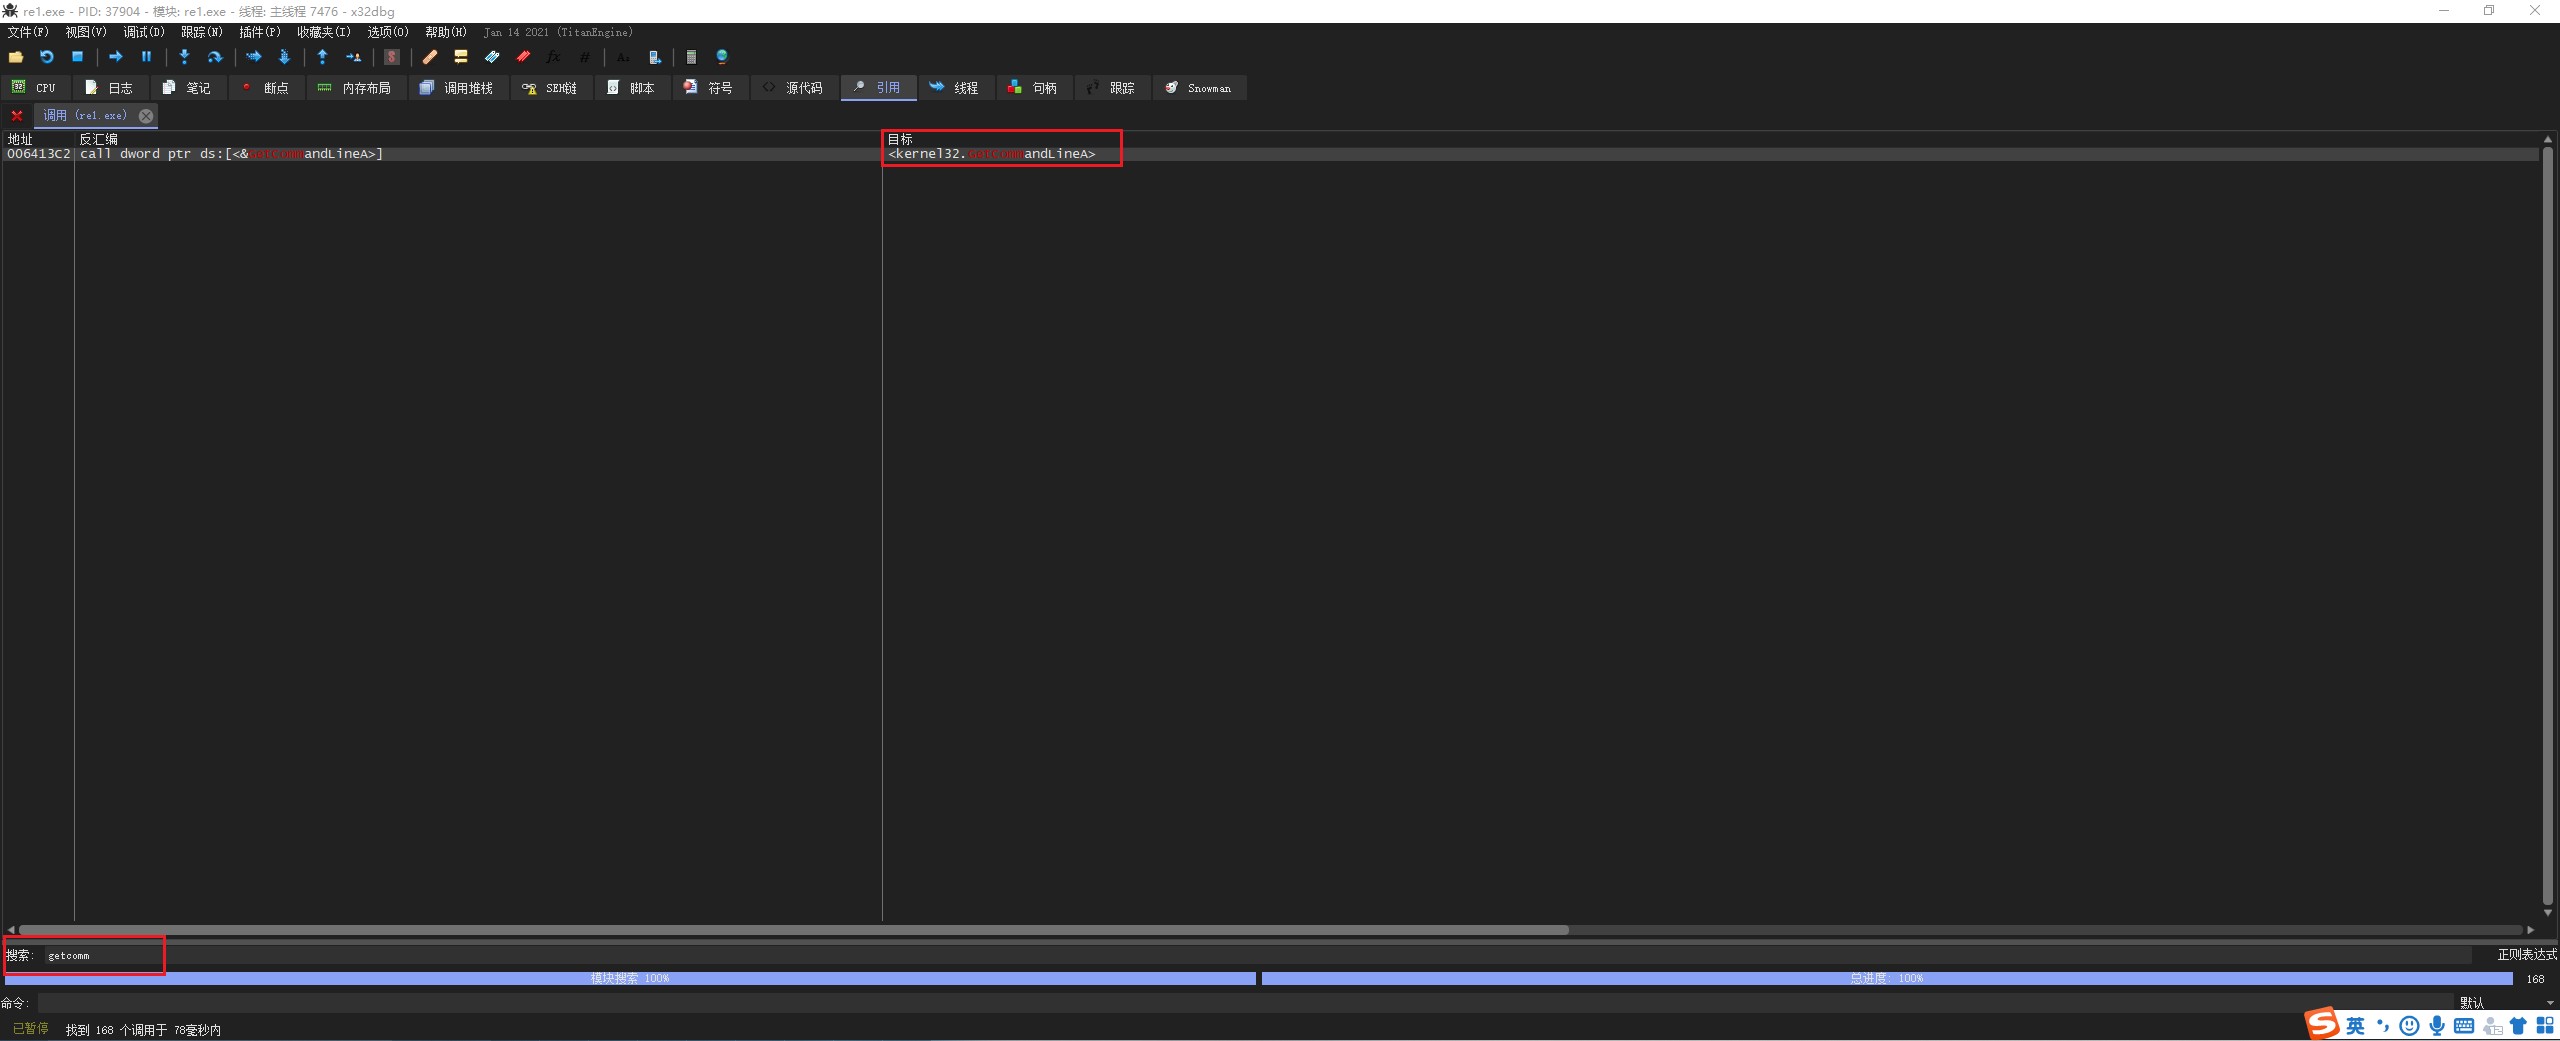The image size is (2560, 1041).
Task: Select address 006413C2 result row
Action: [x=1270, y=154]
